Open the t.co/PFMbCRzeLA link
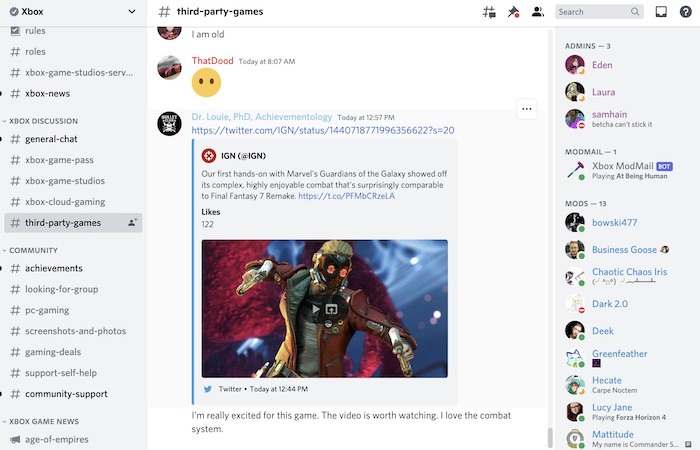This screenshot has height=450, width=700. pos(346,196)
